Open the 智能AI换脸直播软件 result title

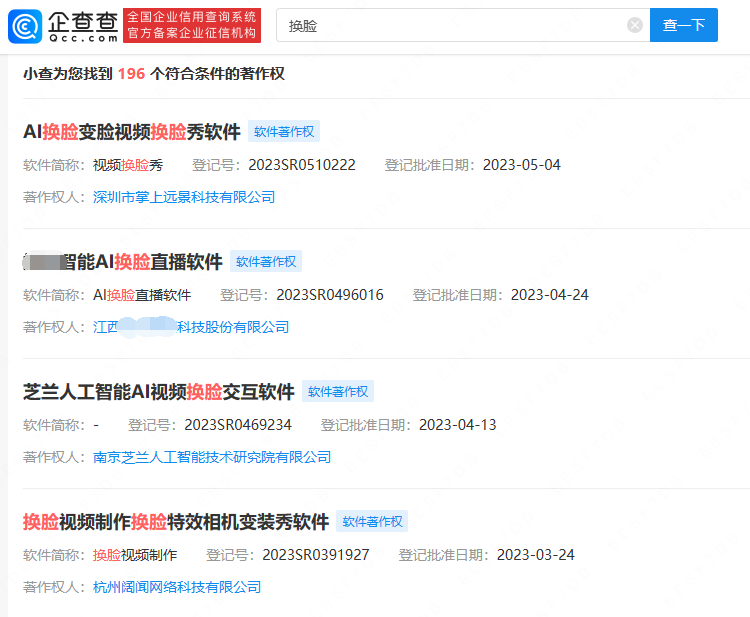(123, 262)
